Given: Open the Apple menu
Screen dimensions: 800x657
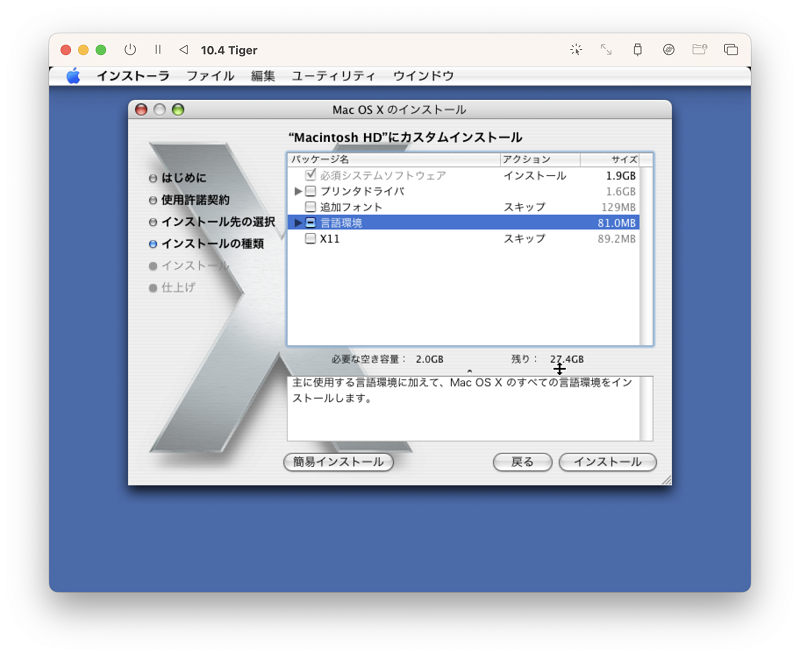Looking at the screenshot, I should [x=73, y=76].
